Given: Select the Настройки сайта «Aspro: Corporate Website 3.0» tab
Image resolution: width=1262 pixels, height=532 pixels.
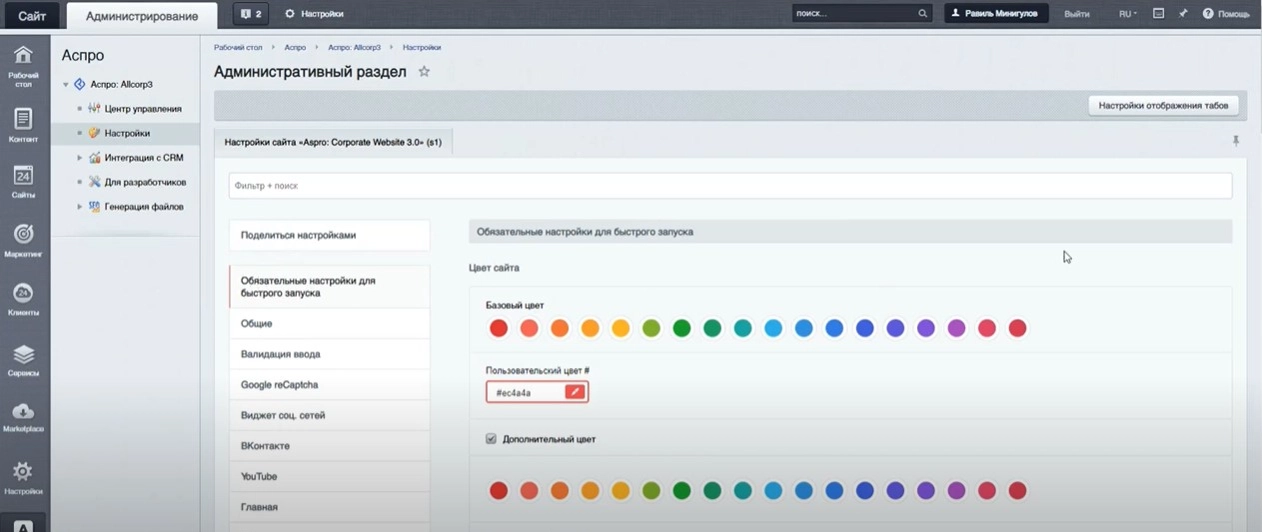Looking at the screenshot, I should tap(333, 142).
